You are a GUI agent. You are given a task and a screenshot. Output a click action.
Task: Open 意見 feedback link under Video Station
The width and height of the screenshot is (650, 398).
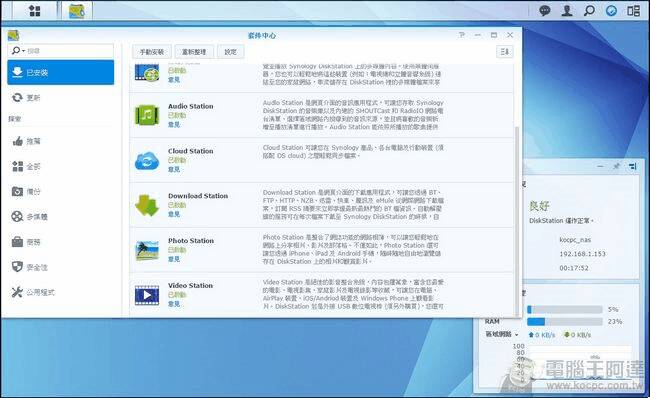[x=174, y=303]
